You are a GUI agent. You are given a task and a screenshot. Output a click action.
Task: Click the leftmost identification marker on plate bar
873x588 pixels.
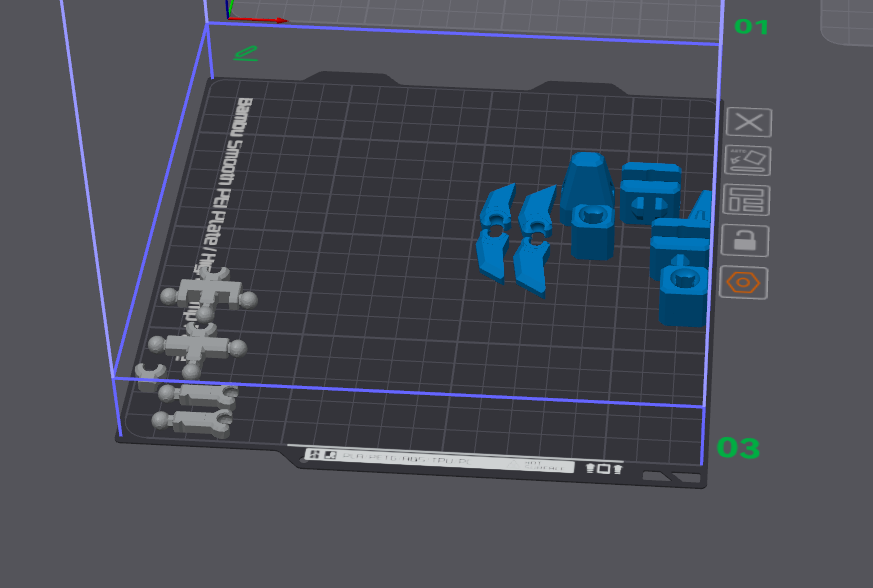coord(313,455)
